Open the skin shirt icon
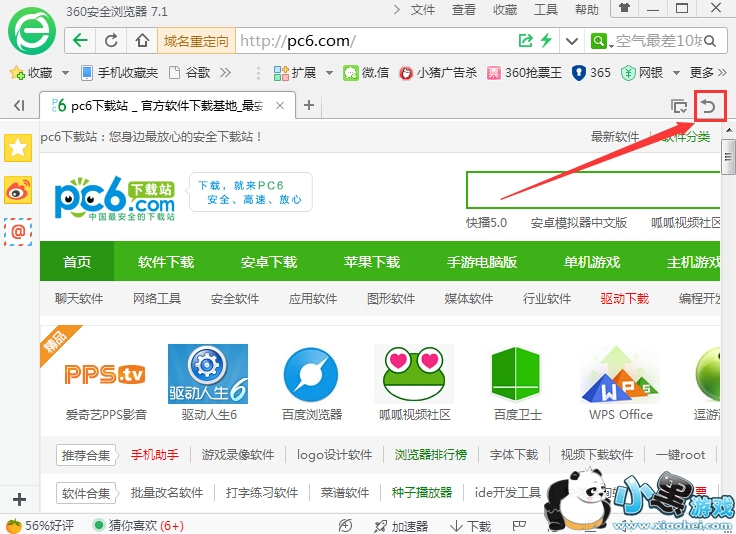736x534 pixels. coord(625,8)
